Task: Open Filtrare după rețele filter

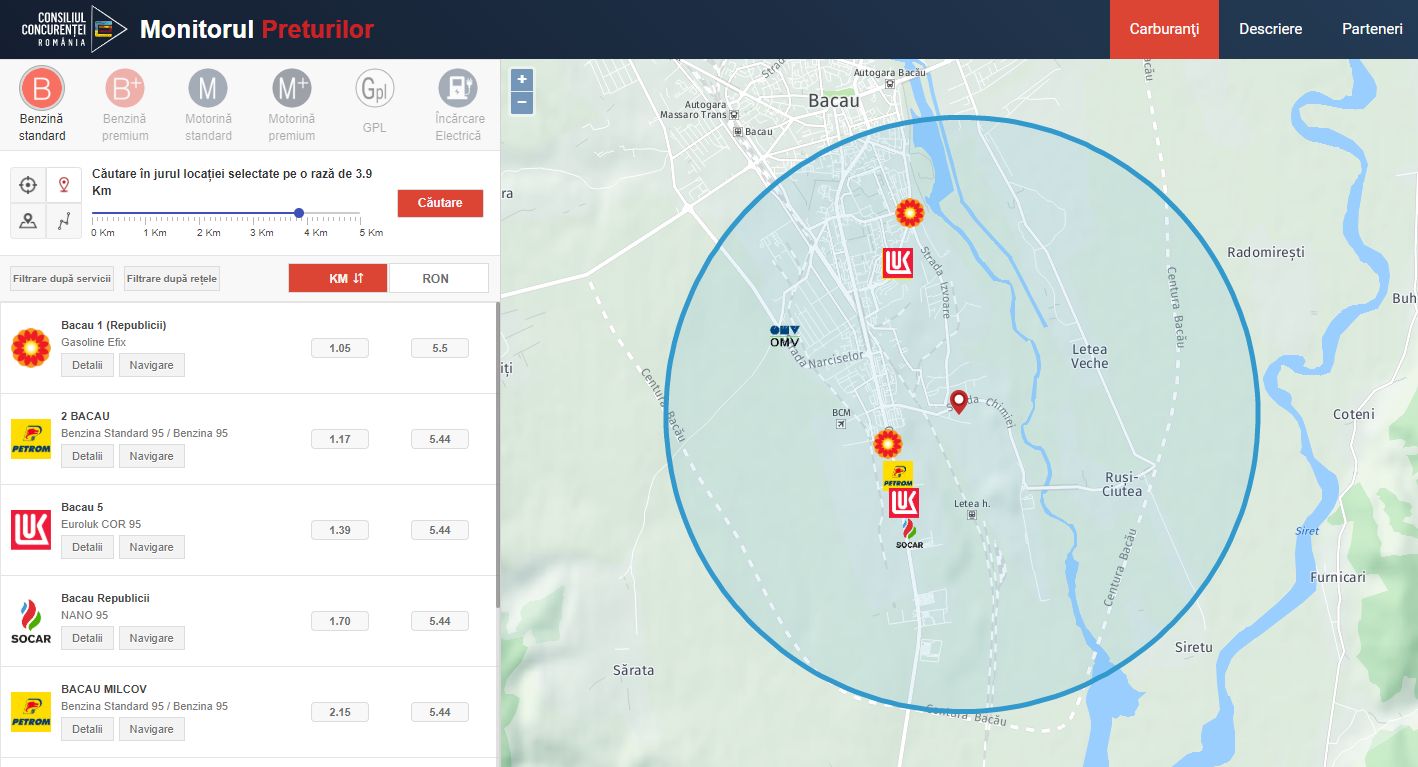Action: tap(172, 278)
